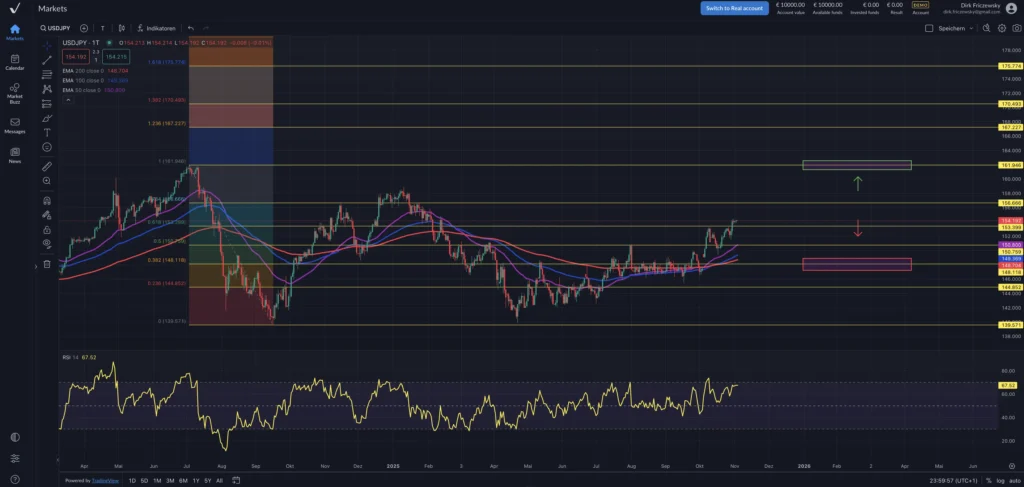Add symbol with the plus compare icon
This screenshot has width=1024, height=487.
83,28
